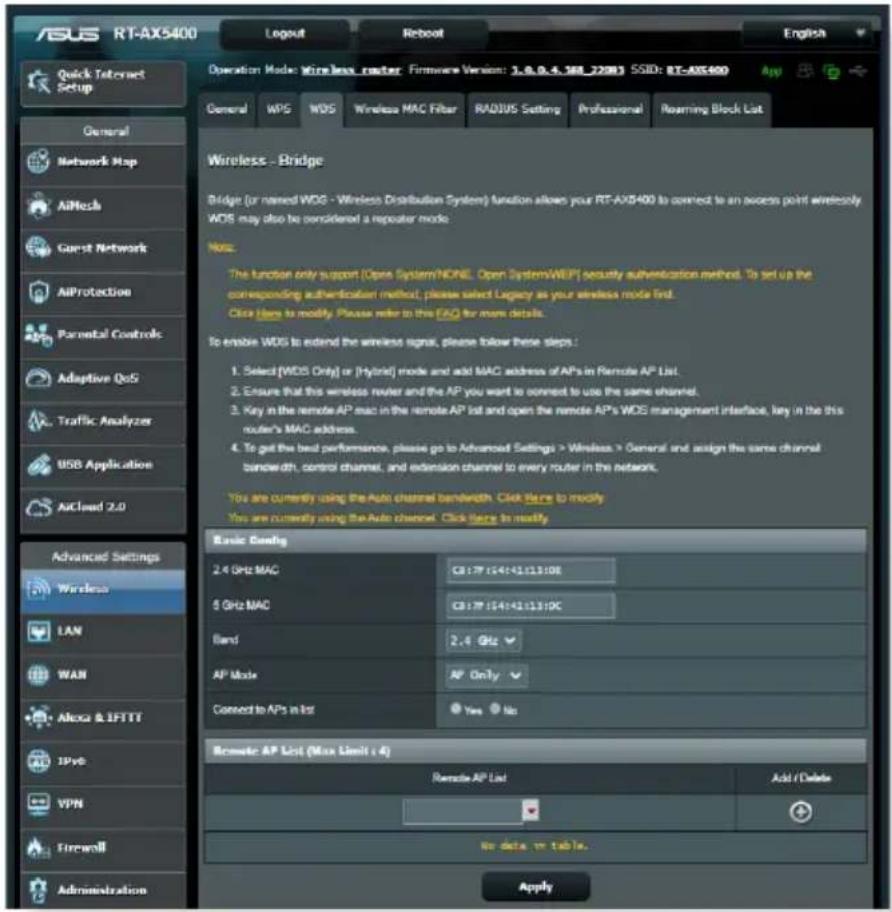The height and width of the screenshot is (912, 892).
Task: Open USB Application icon
Action: coord(39,464)
